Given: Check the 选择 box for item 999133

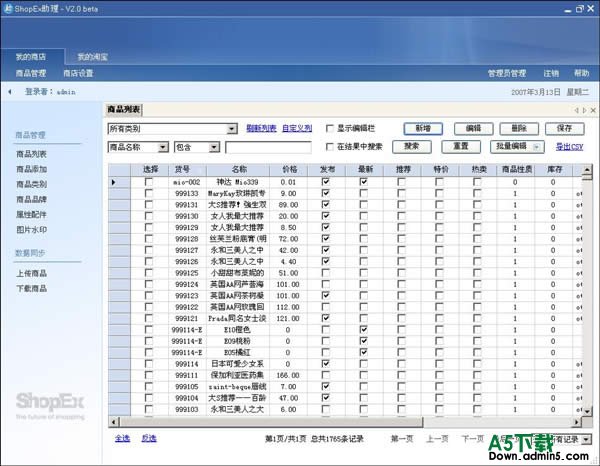Looking at the screenshot, I should 149,193.
